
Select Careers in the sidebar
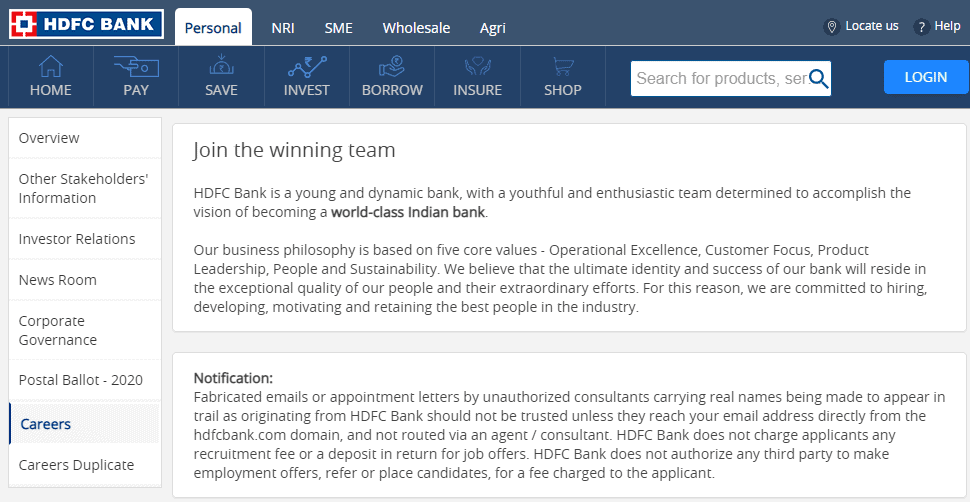pos(85,424)
